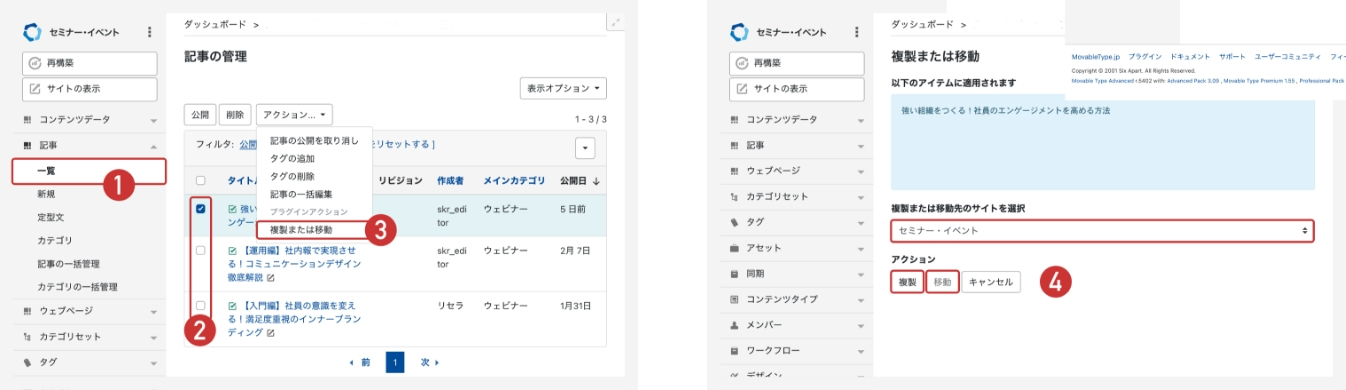Go to next page with 次
Screen dimensions: 1346x390
click(429, 362)
